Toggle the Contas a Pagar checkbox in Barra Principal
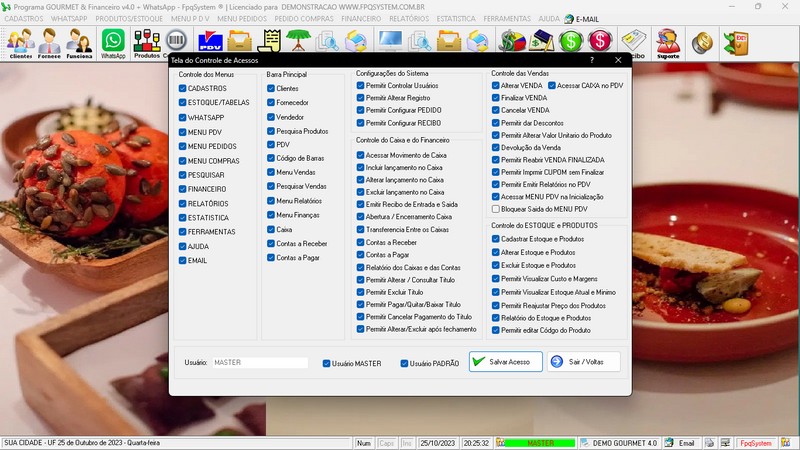This screenshot has width=800, height=450. 271,258
